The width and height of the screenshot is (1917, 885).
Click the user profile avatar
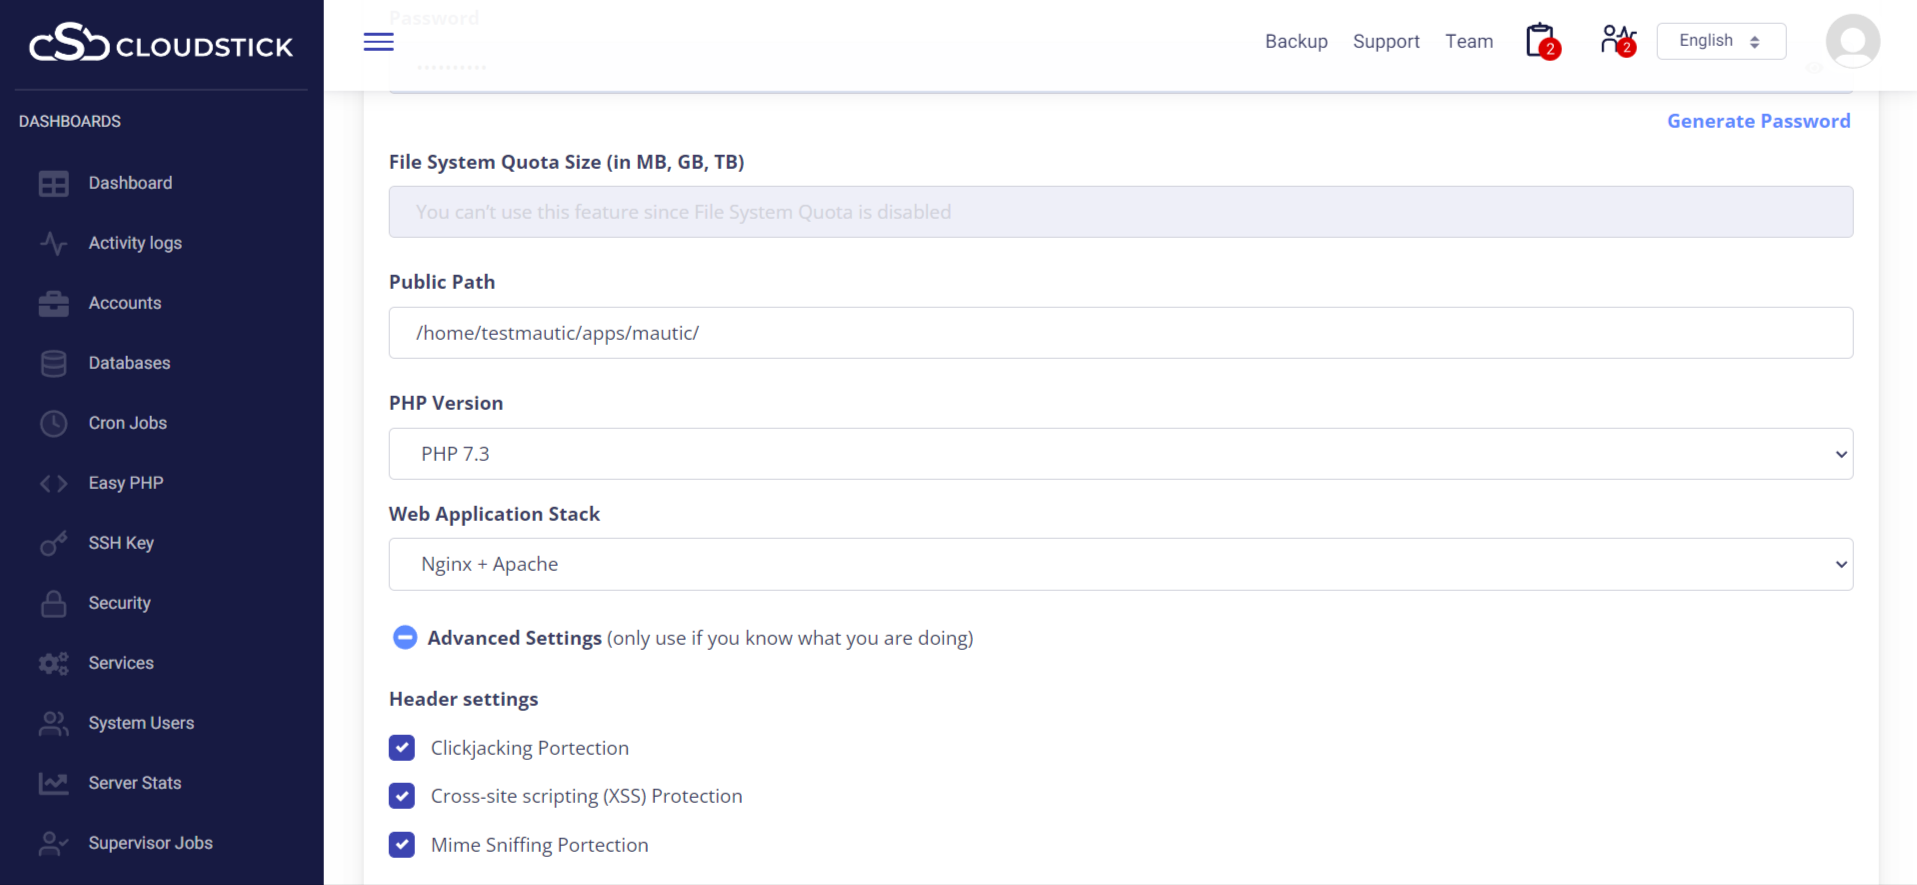pos(1852,41)
